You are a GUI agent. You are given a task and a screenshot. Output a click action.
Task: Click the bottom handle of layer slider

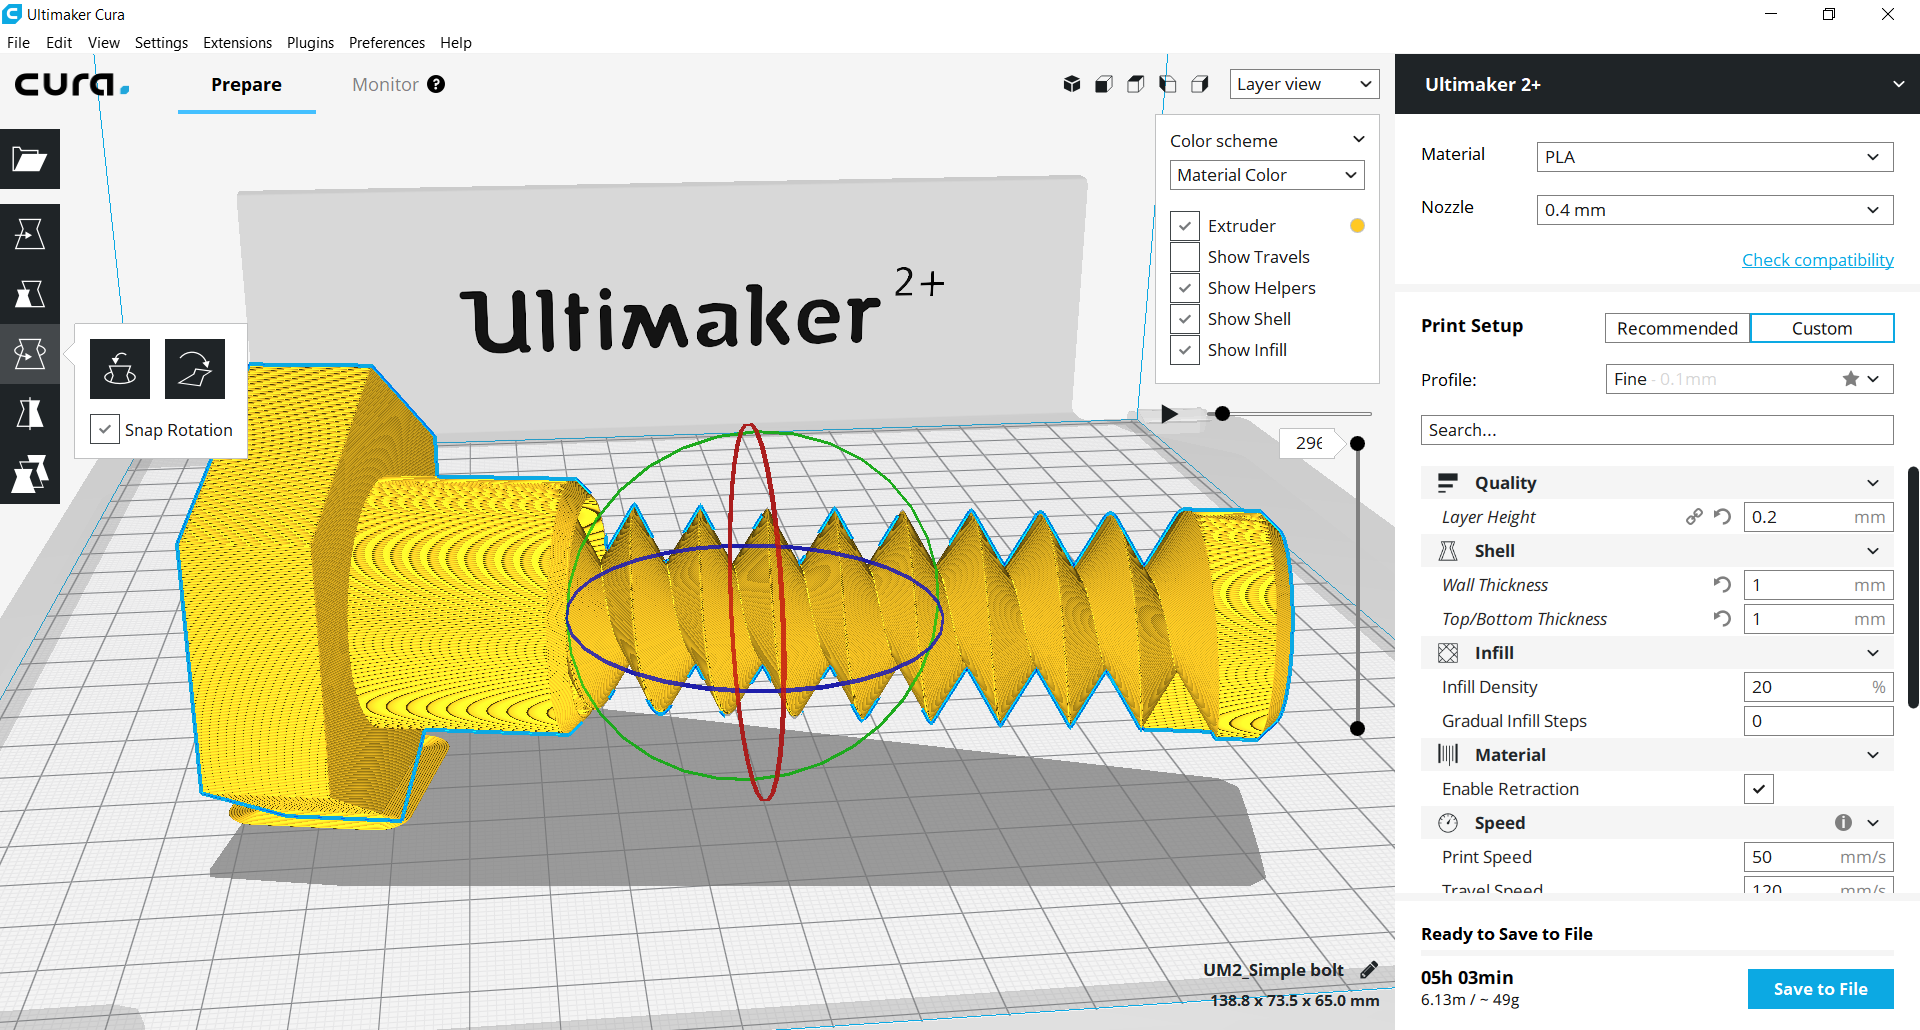click(x=1357, y=728)
